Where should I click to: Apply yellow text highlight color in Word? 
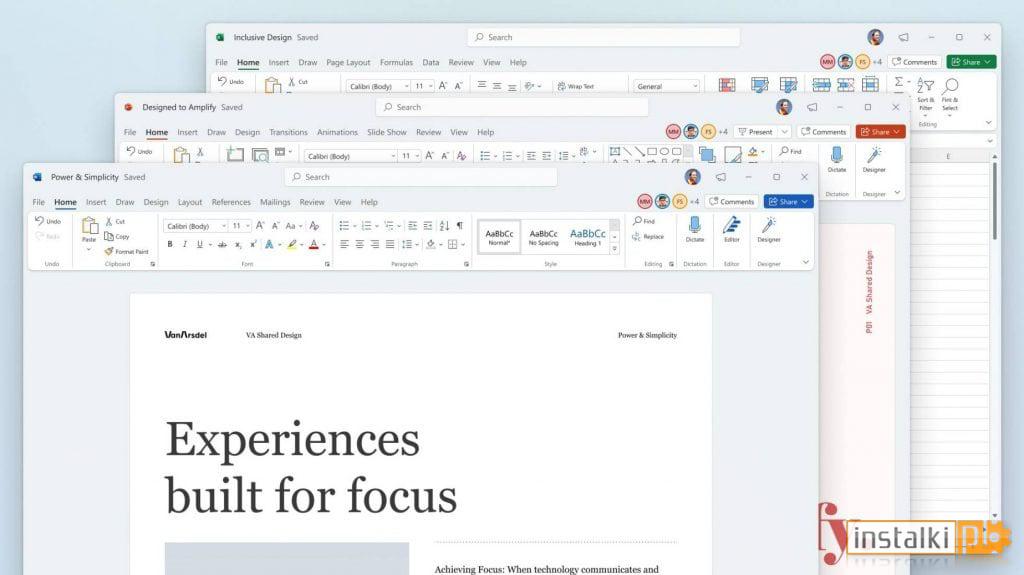pos(292,244)
